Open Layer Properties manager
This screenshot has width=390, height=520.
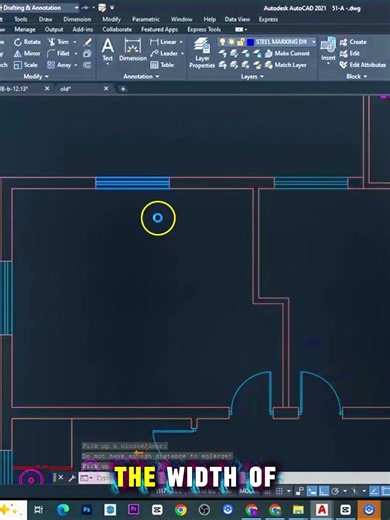point(202,53)
